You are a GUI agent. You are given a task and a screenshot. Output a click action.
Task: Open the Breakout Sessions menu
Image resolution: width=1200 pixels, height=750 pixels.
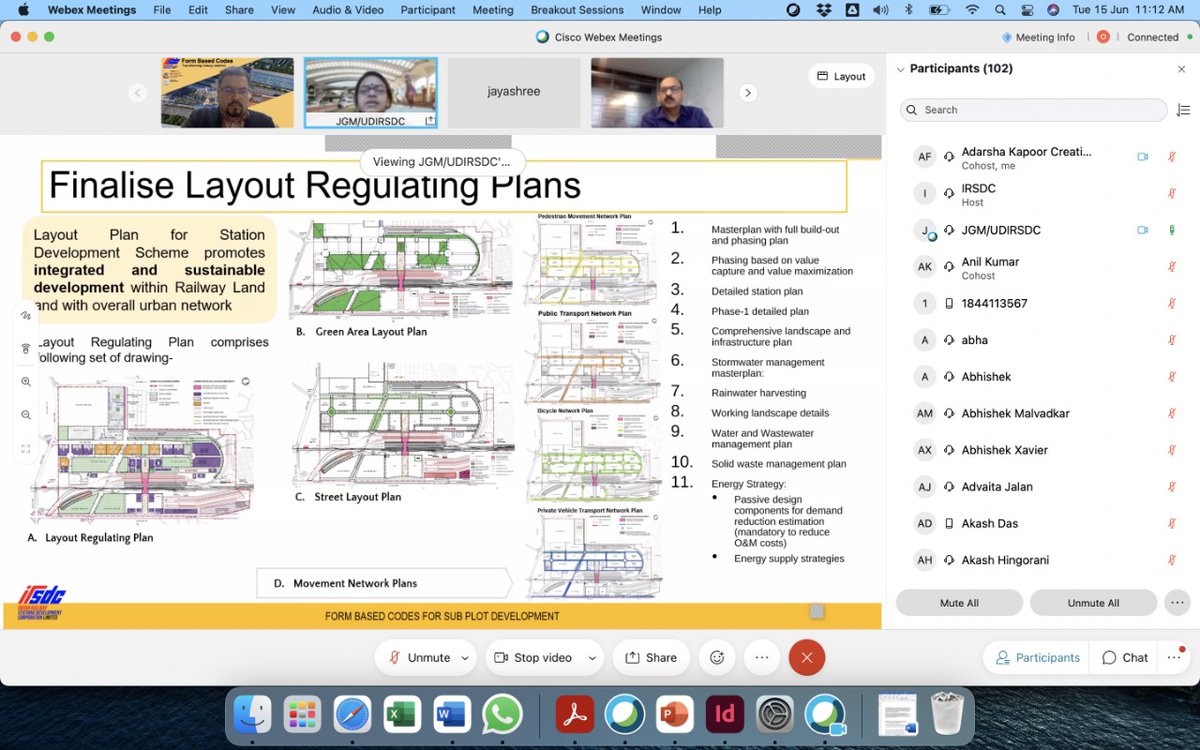(577, 10)
